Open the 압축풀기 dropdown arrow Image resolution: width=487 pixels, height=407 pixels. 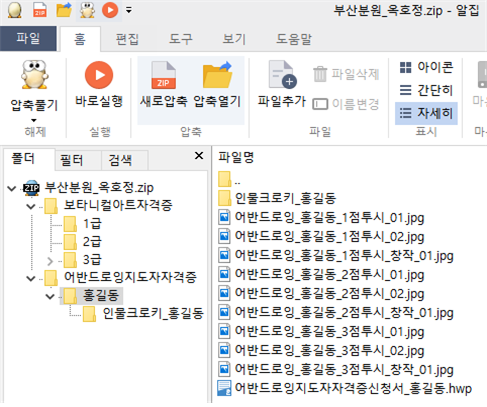[34, 120]
